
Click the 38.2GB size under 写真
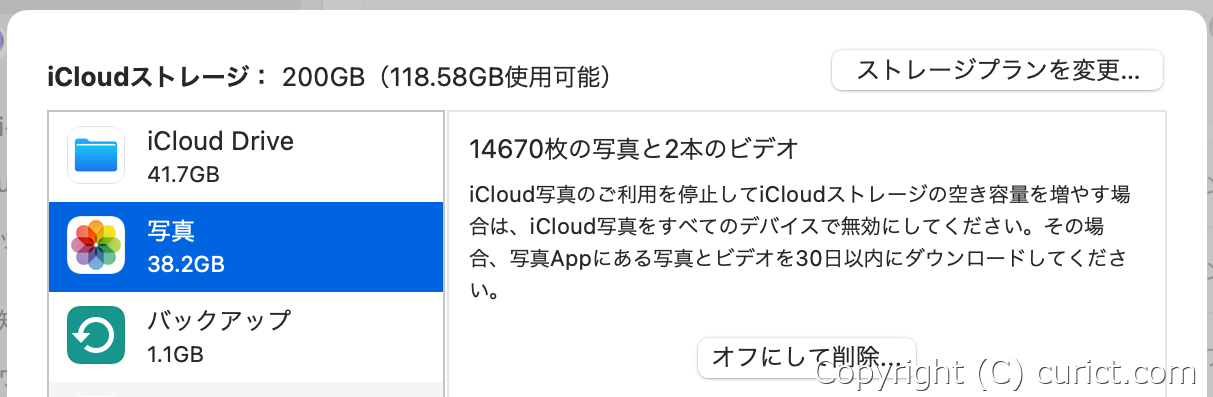click(185, 265)
